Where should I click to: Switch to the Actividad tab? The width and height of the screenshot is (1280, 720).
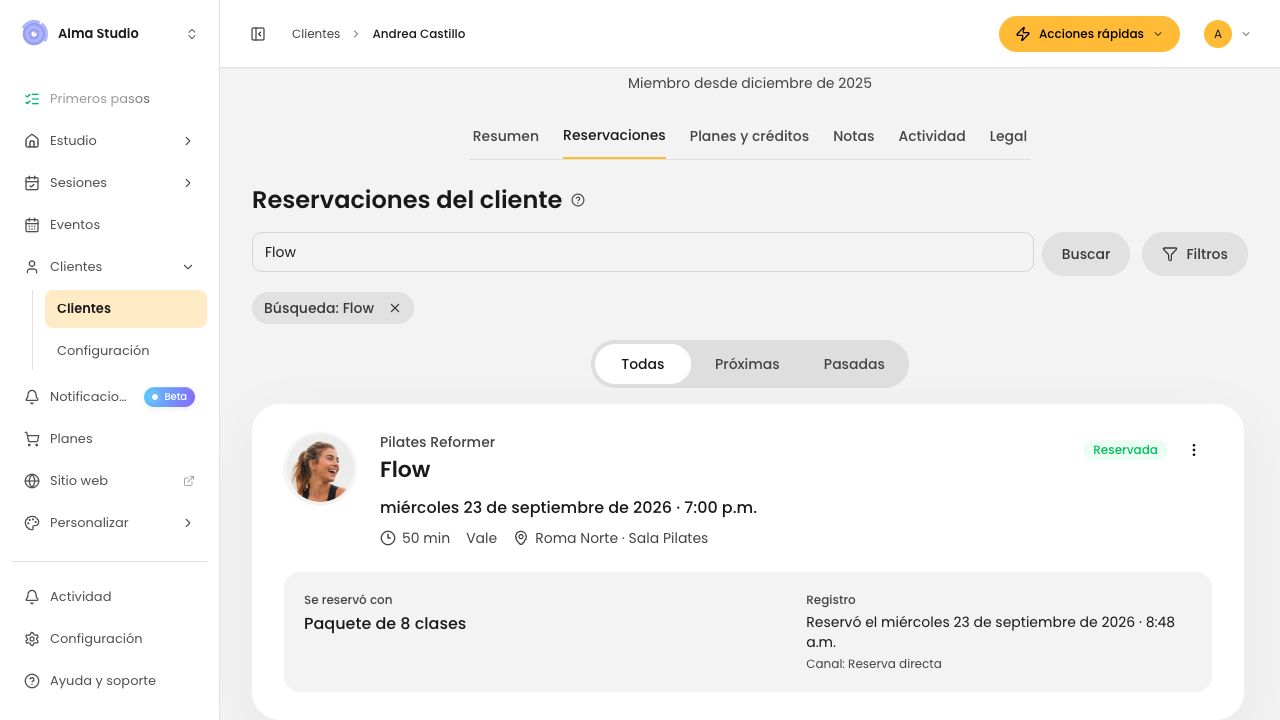(932, 136)
